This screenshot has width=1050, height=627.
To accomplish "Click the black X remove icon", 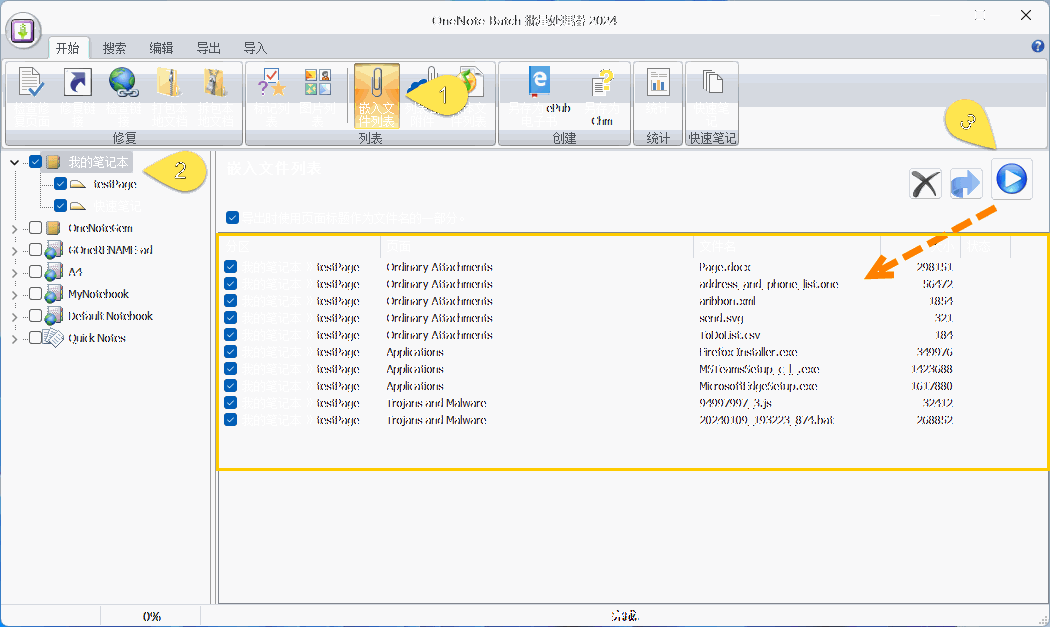I will 925,184.
